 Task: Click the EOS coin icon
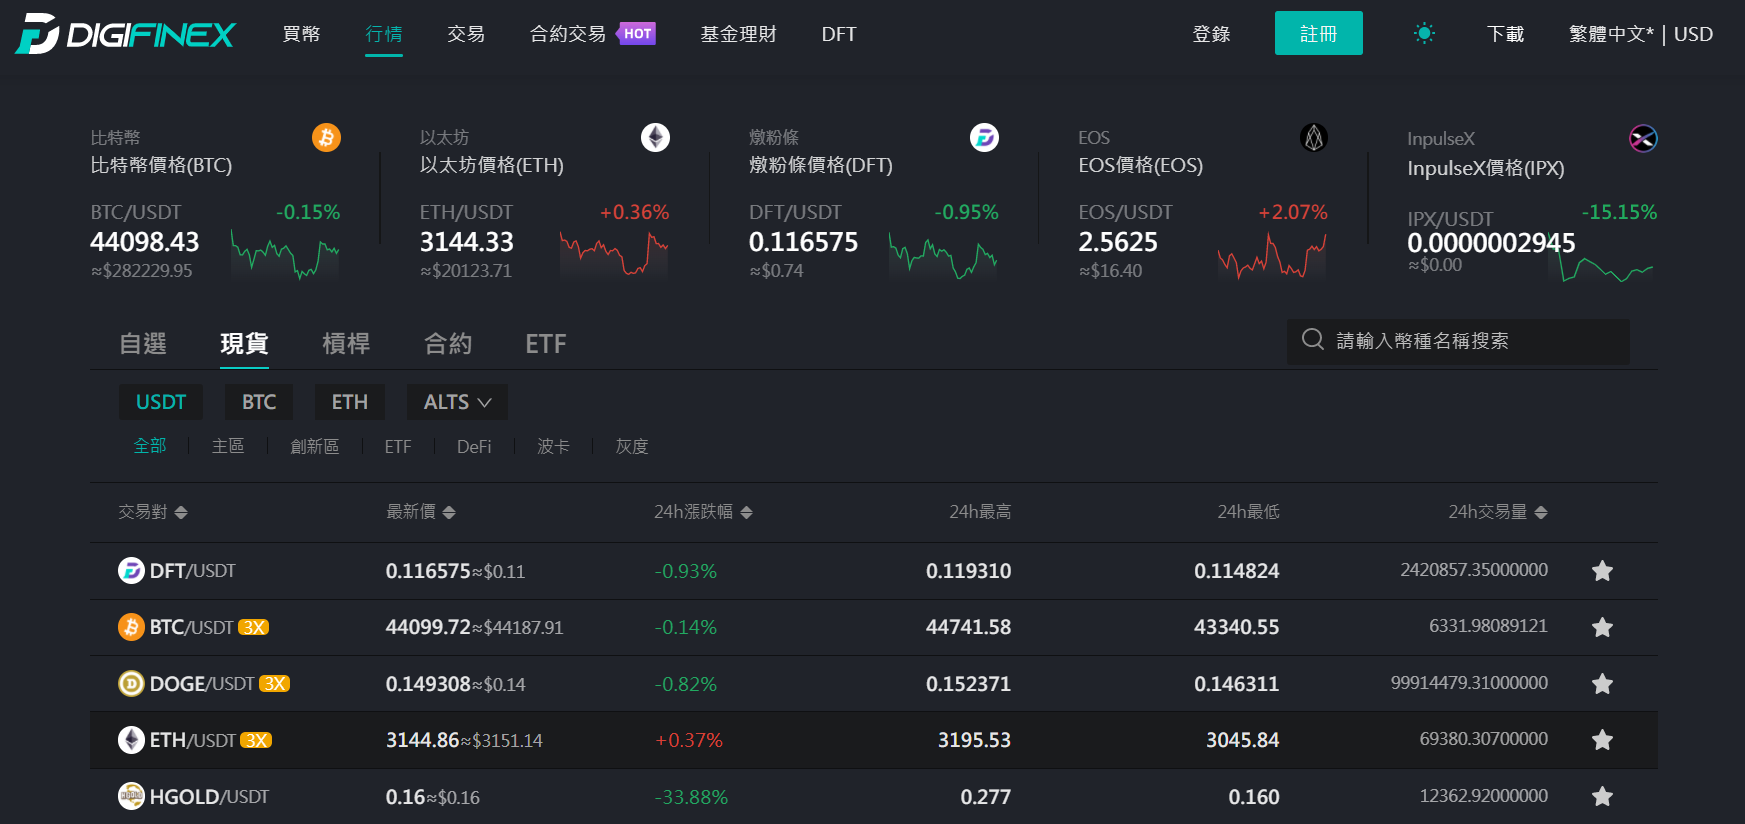(x=1313, y=137)
